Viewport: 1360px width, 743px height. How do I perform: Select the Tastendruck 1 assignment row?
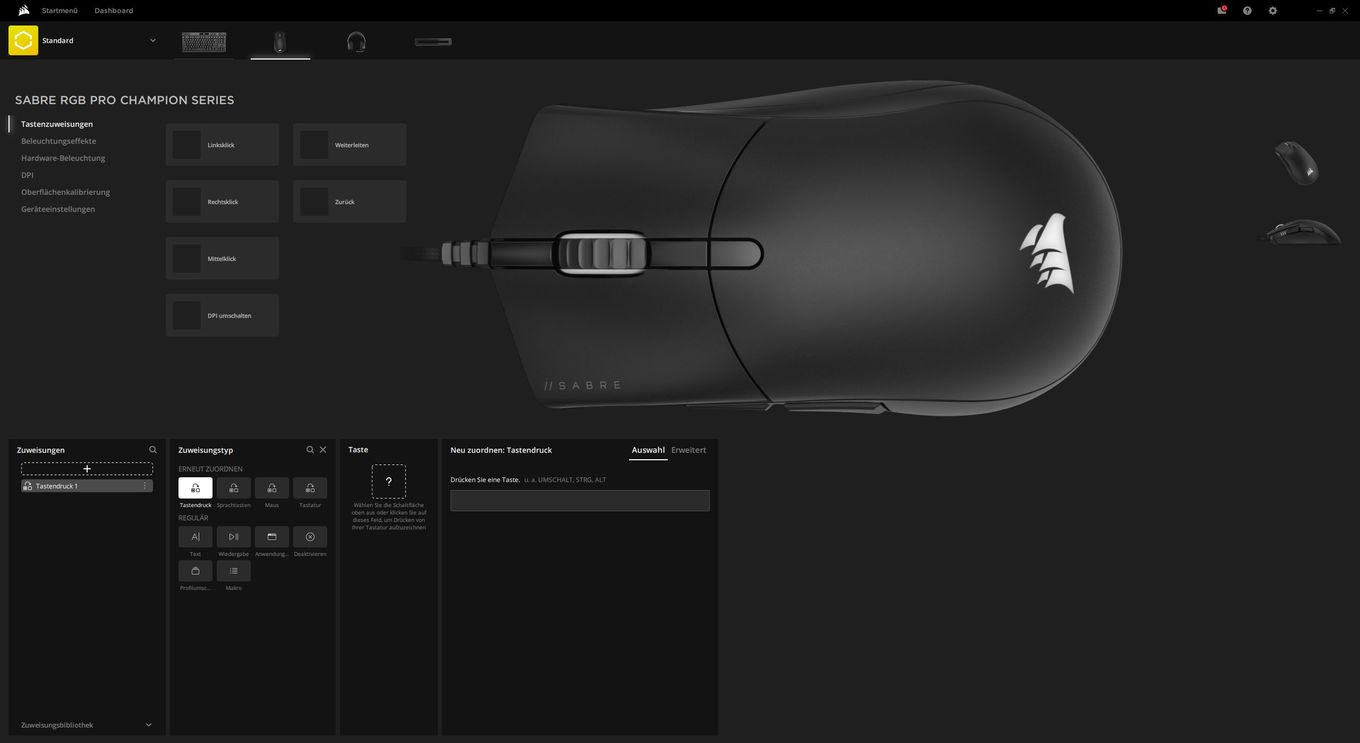87,486
